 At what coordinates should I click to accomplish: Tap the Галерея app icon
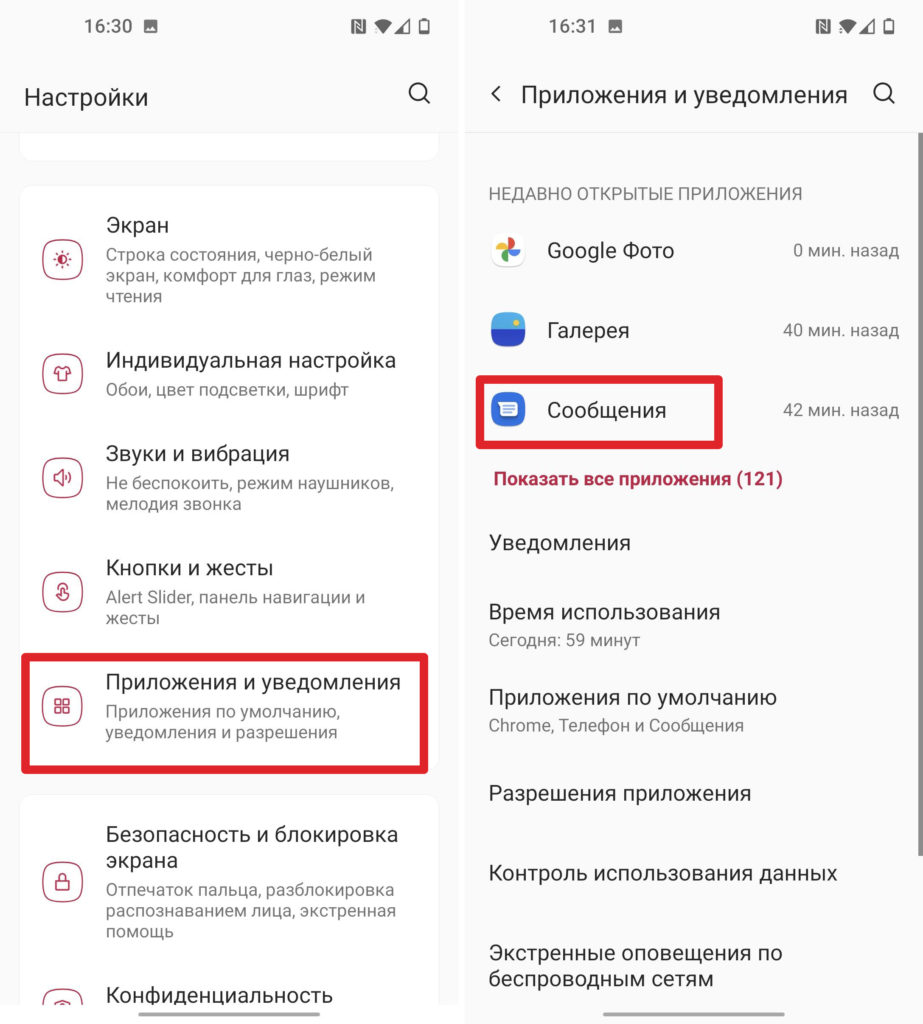(x=508, y=330)
